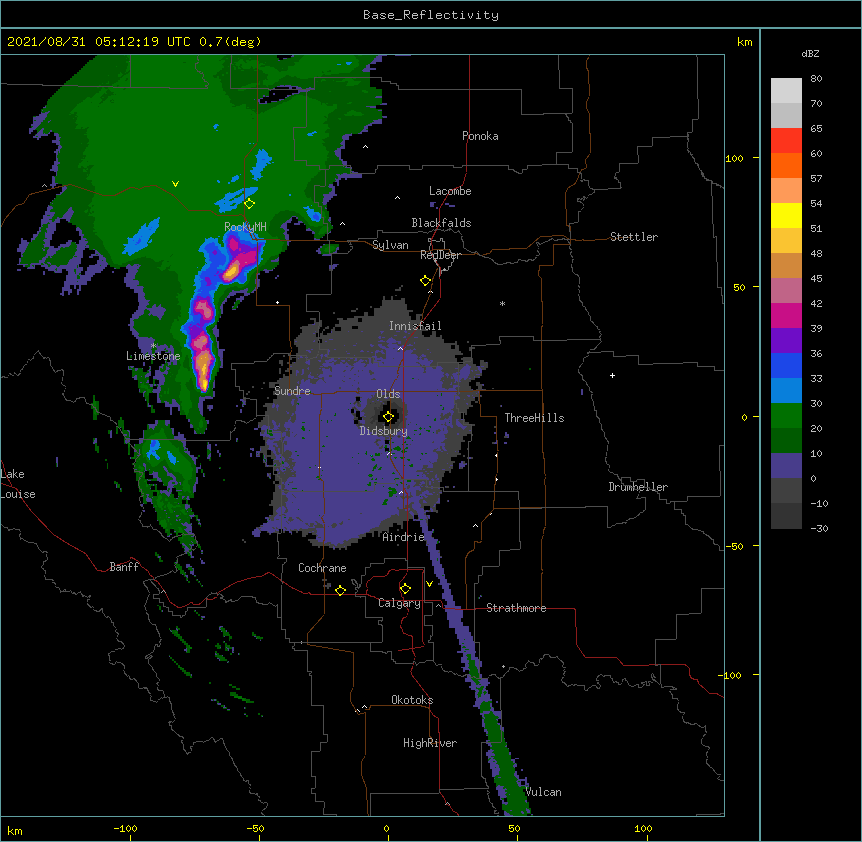The image size is (862, 842).
Task: Pick the red 60-65 dBZ legend swatch
Action: (x=786, y=141)
